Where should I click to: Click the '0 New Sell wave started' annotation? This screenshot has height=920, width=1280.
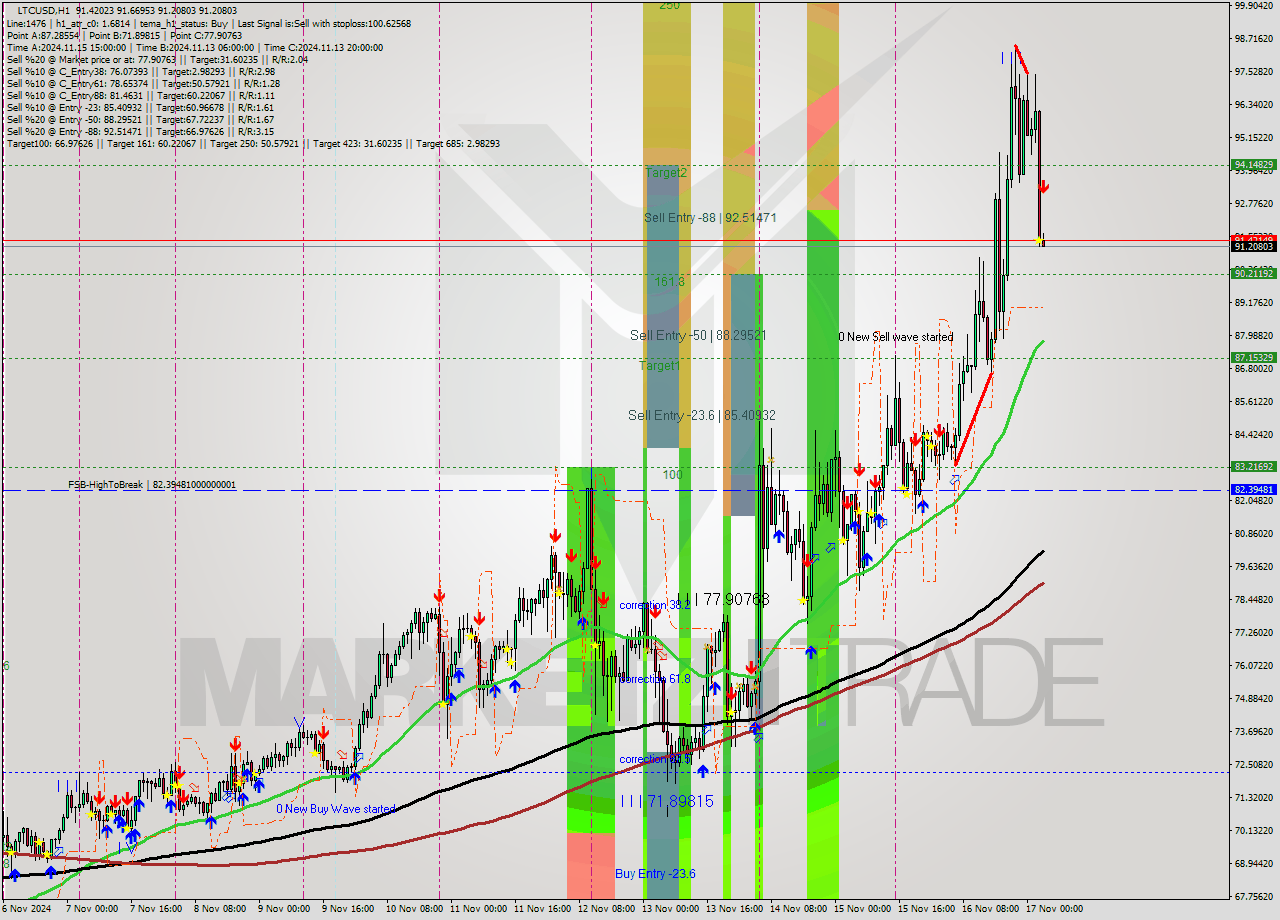point(895,337)
